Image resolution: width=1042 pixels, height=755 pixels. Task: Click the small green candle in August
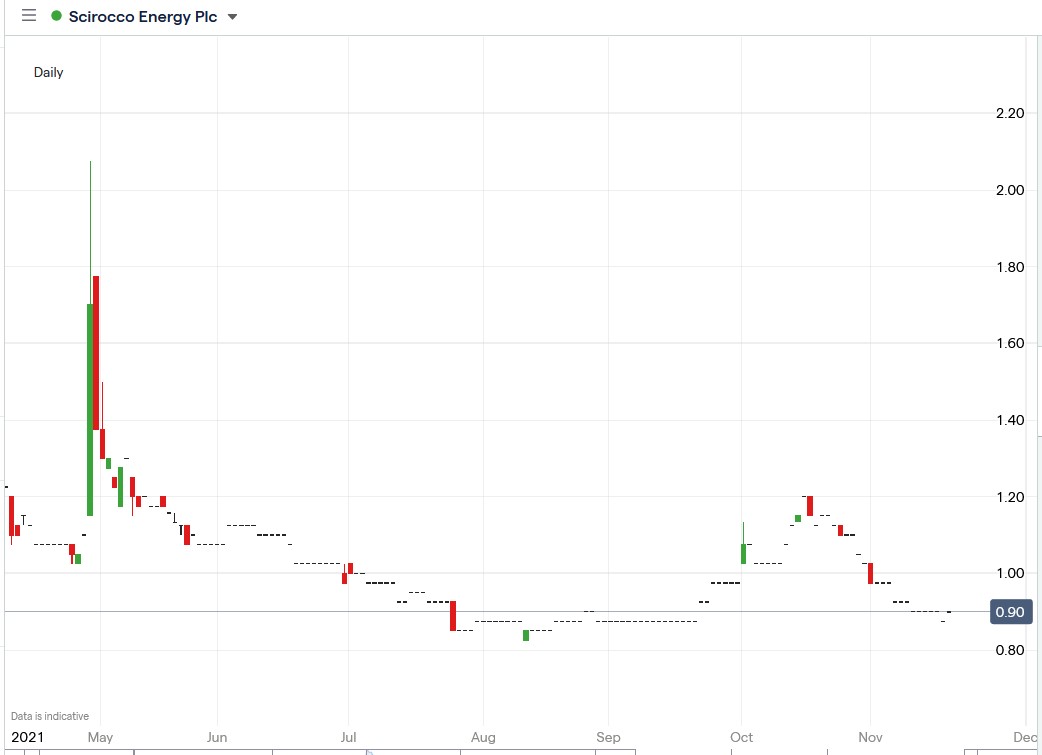pyautogui.click(x=525, y=634)
